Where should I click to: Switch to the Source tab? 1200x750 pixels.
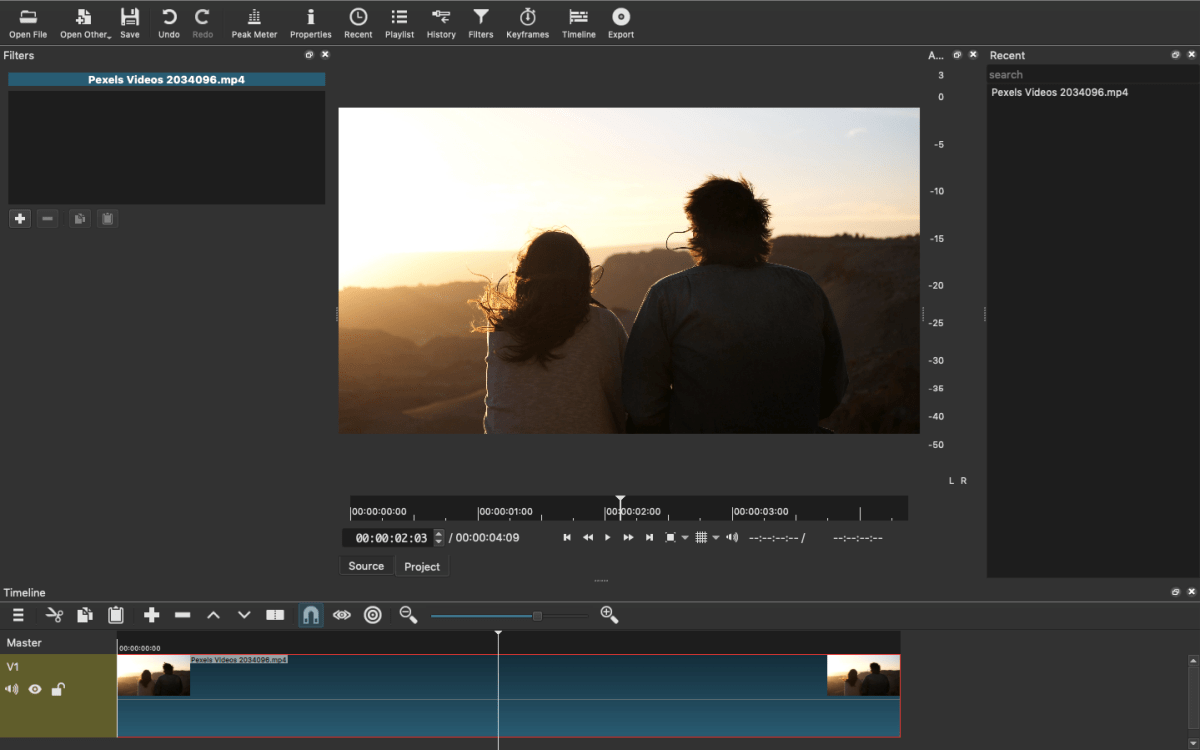pyautogui.click(x=365, y=566)
